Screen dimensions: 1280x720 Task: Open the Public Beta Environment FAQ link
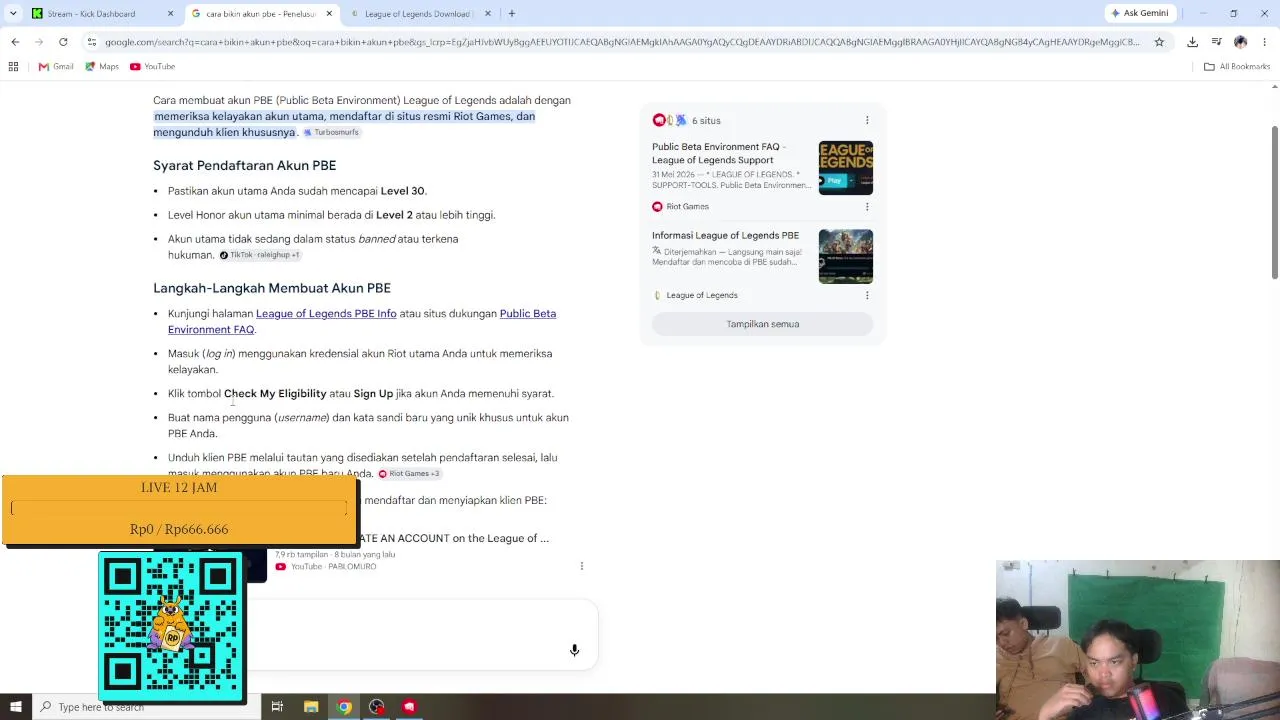tap(362, 322)
